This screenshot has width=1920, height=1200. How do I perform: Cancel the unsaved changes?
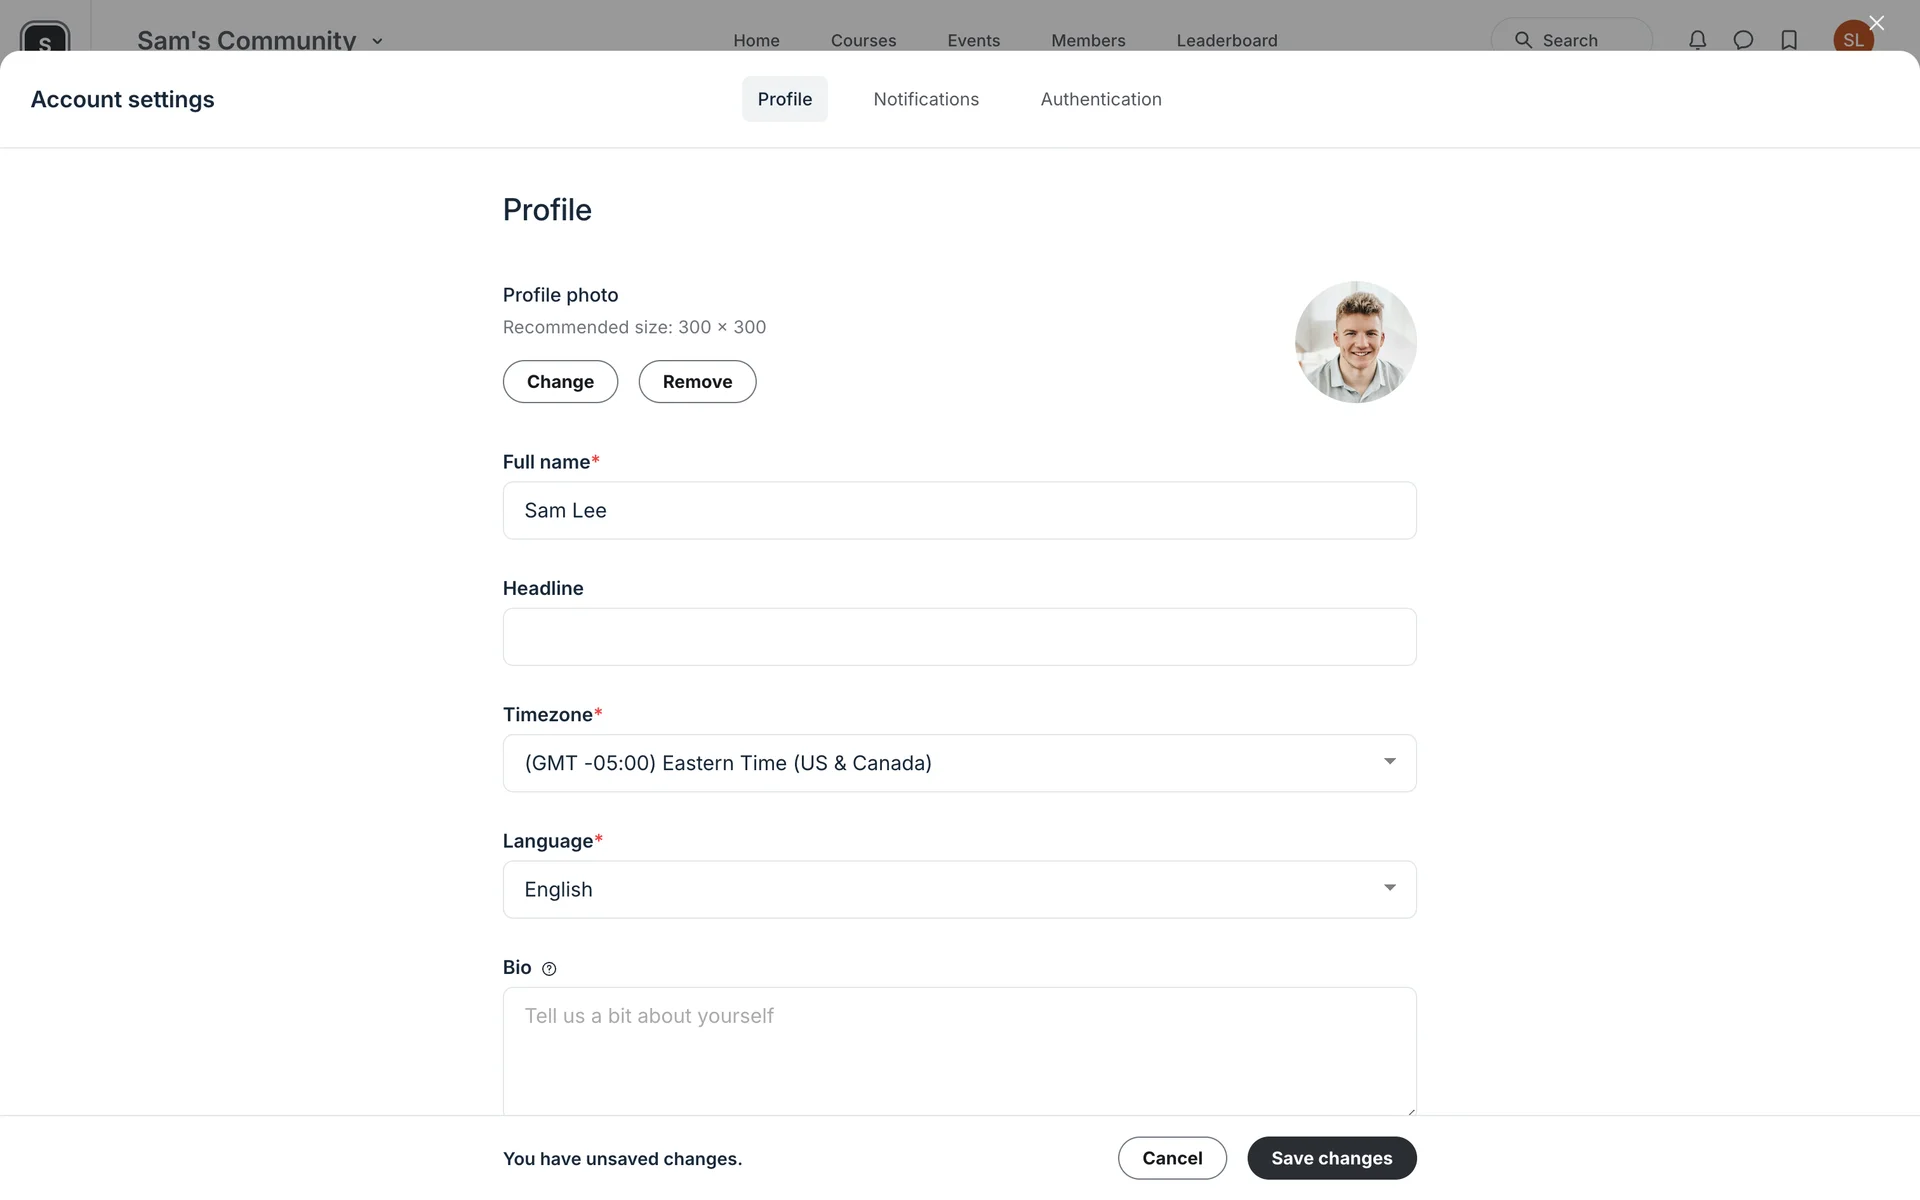1172,1158
